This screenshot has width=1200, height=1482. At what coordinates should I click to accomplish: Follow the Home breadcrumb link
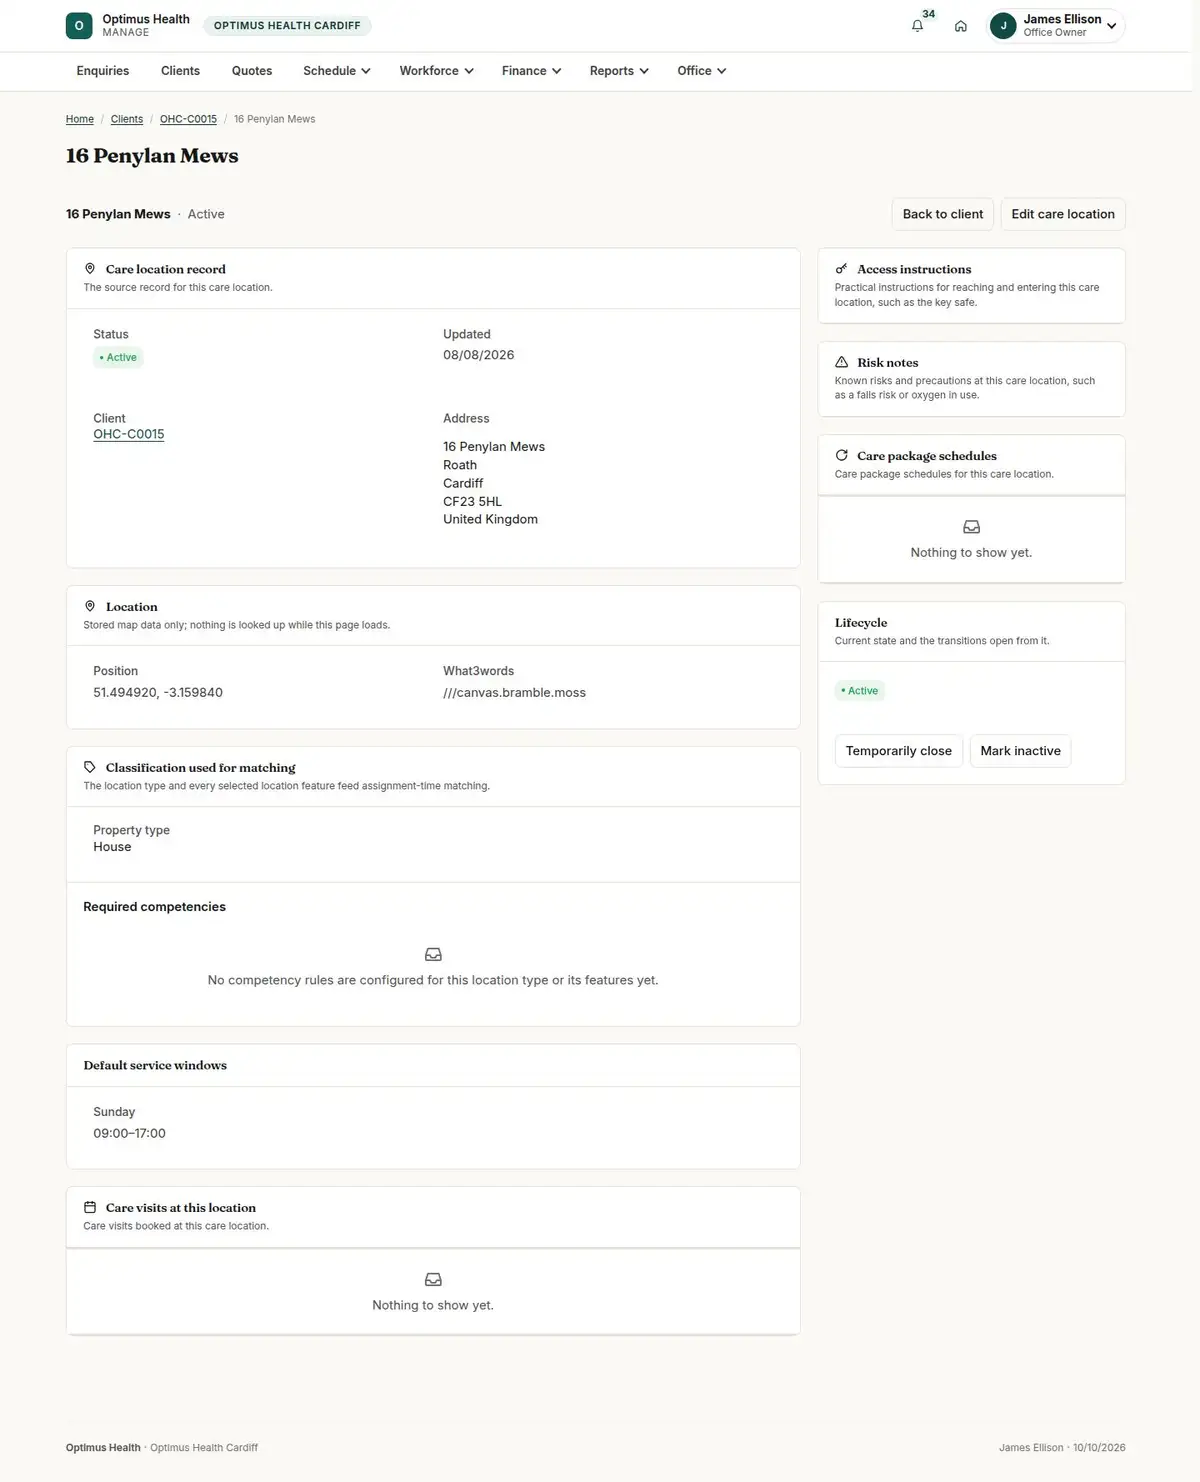point(80,119)
